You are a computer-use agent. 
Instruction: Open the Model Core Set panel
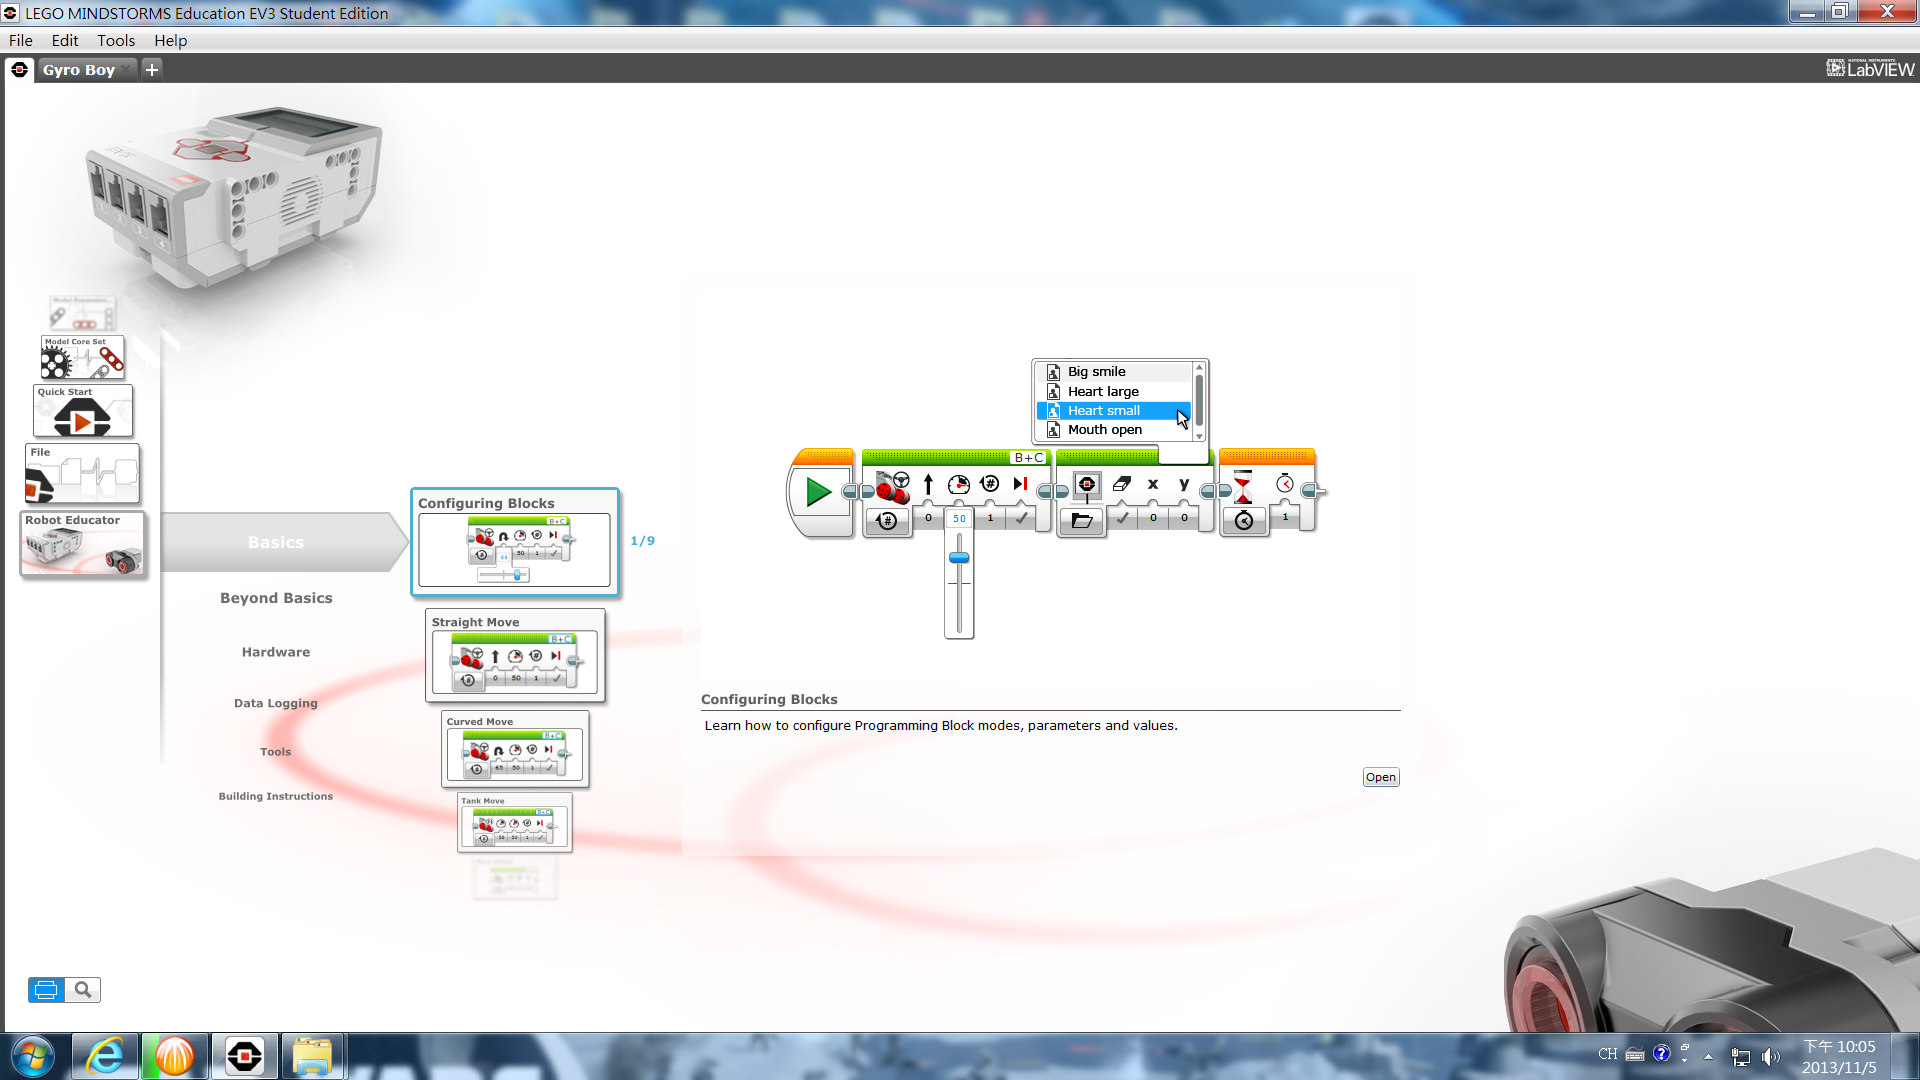(83, 357)
